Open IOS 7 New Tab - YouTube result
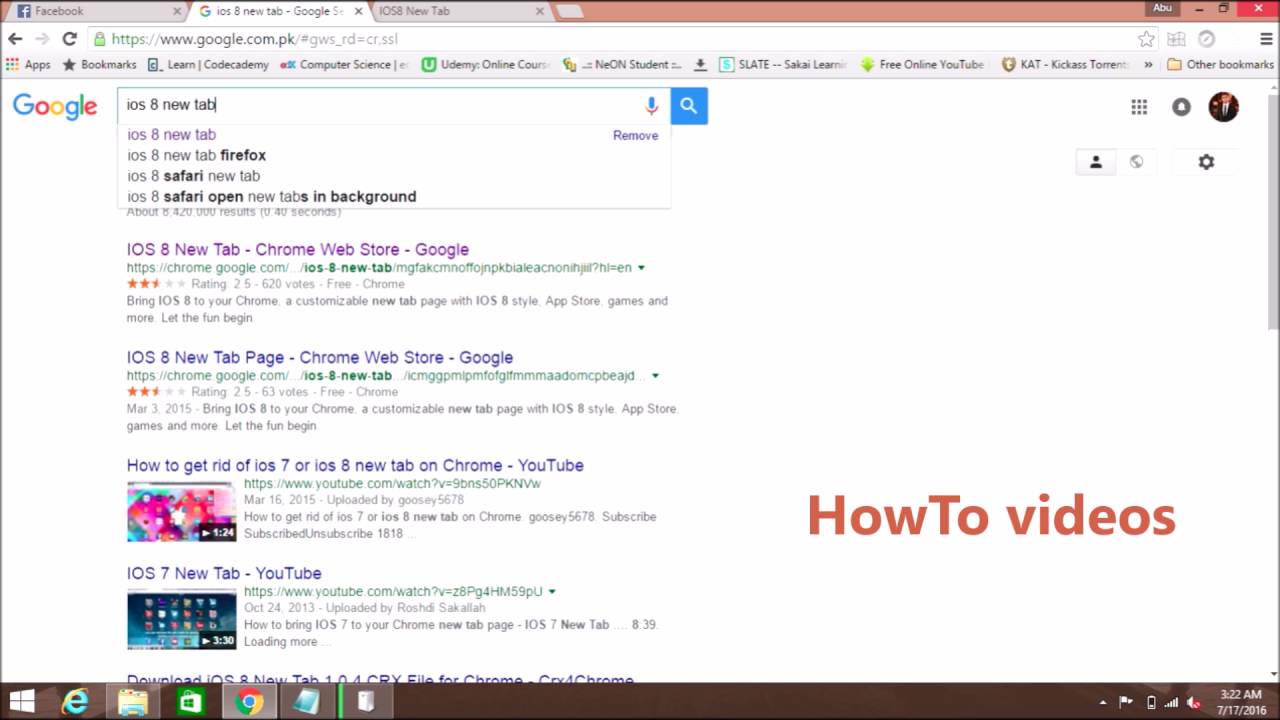This screenshot has height=720, width=1280. [224, 574]
